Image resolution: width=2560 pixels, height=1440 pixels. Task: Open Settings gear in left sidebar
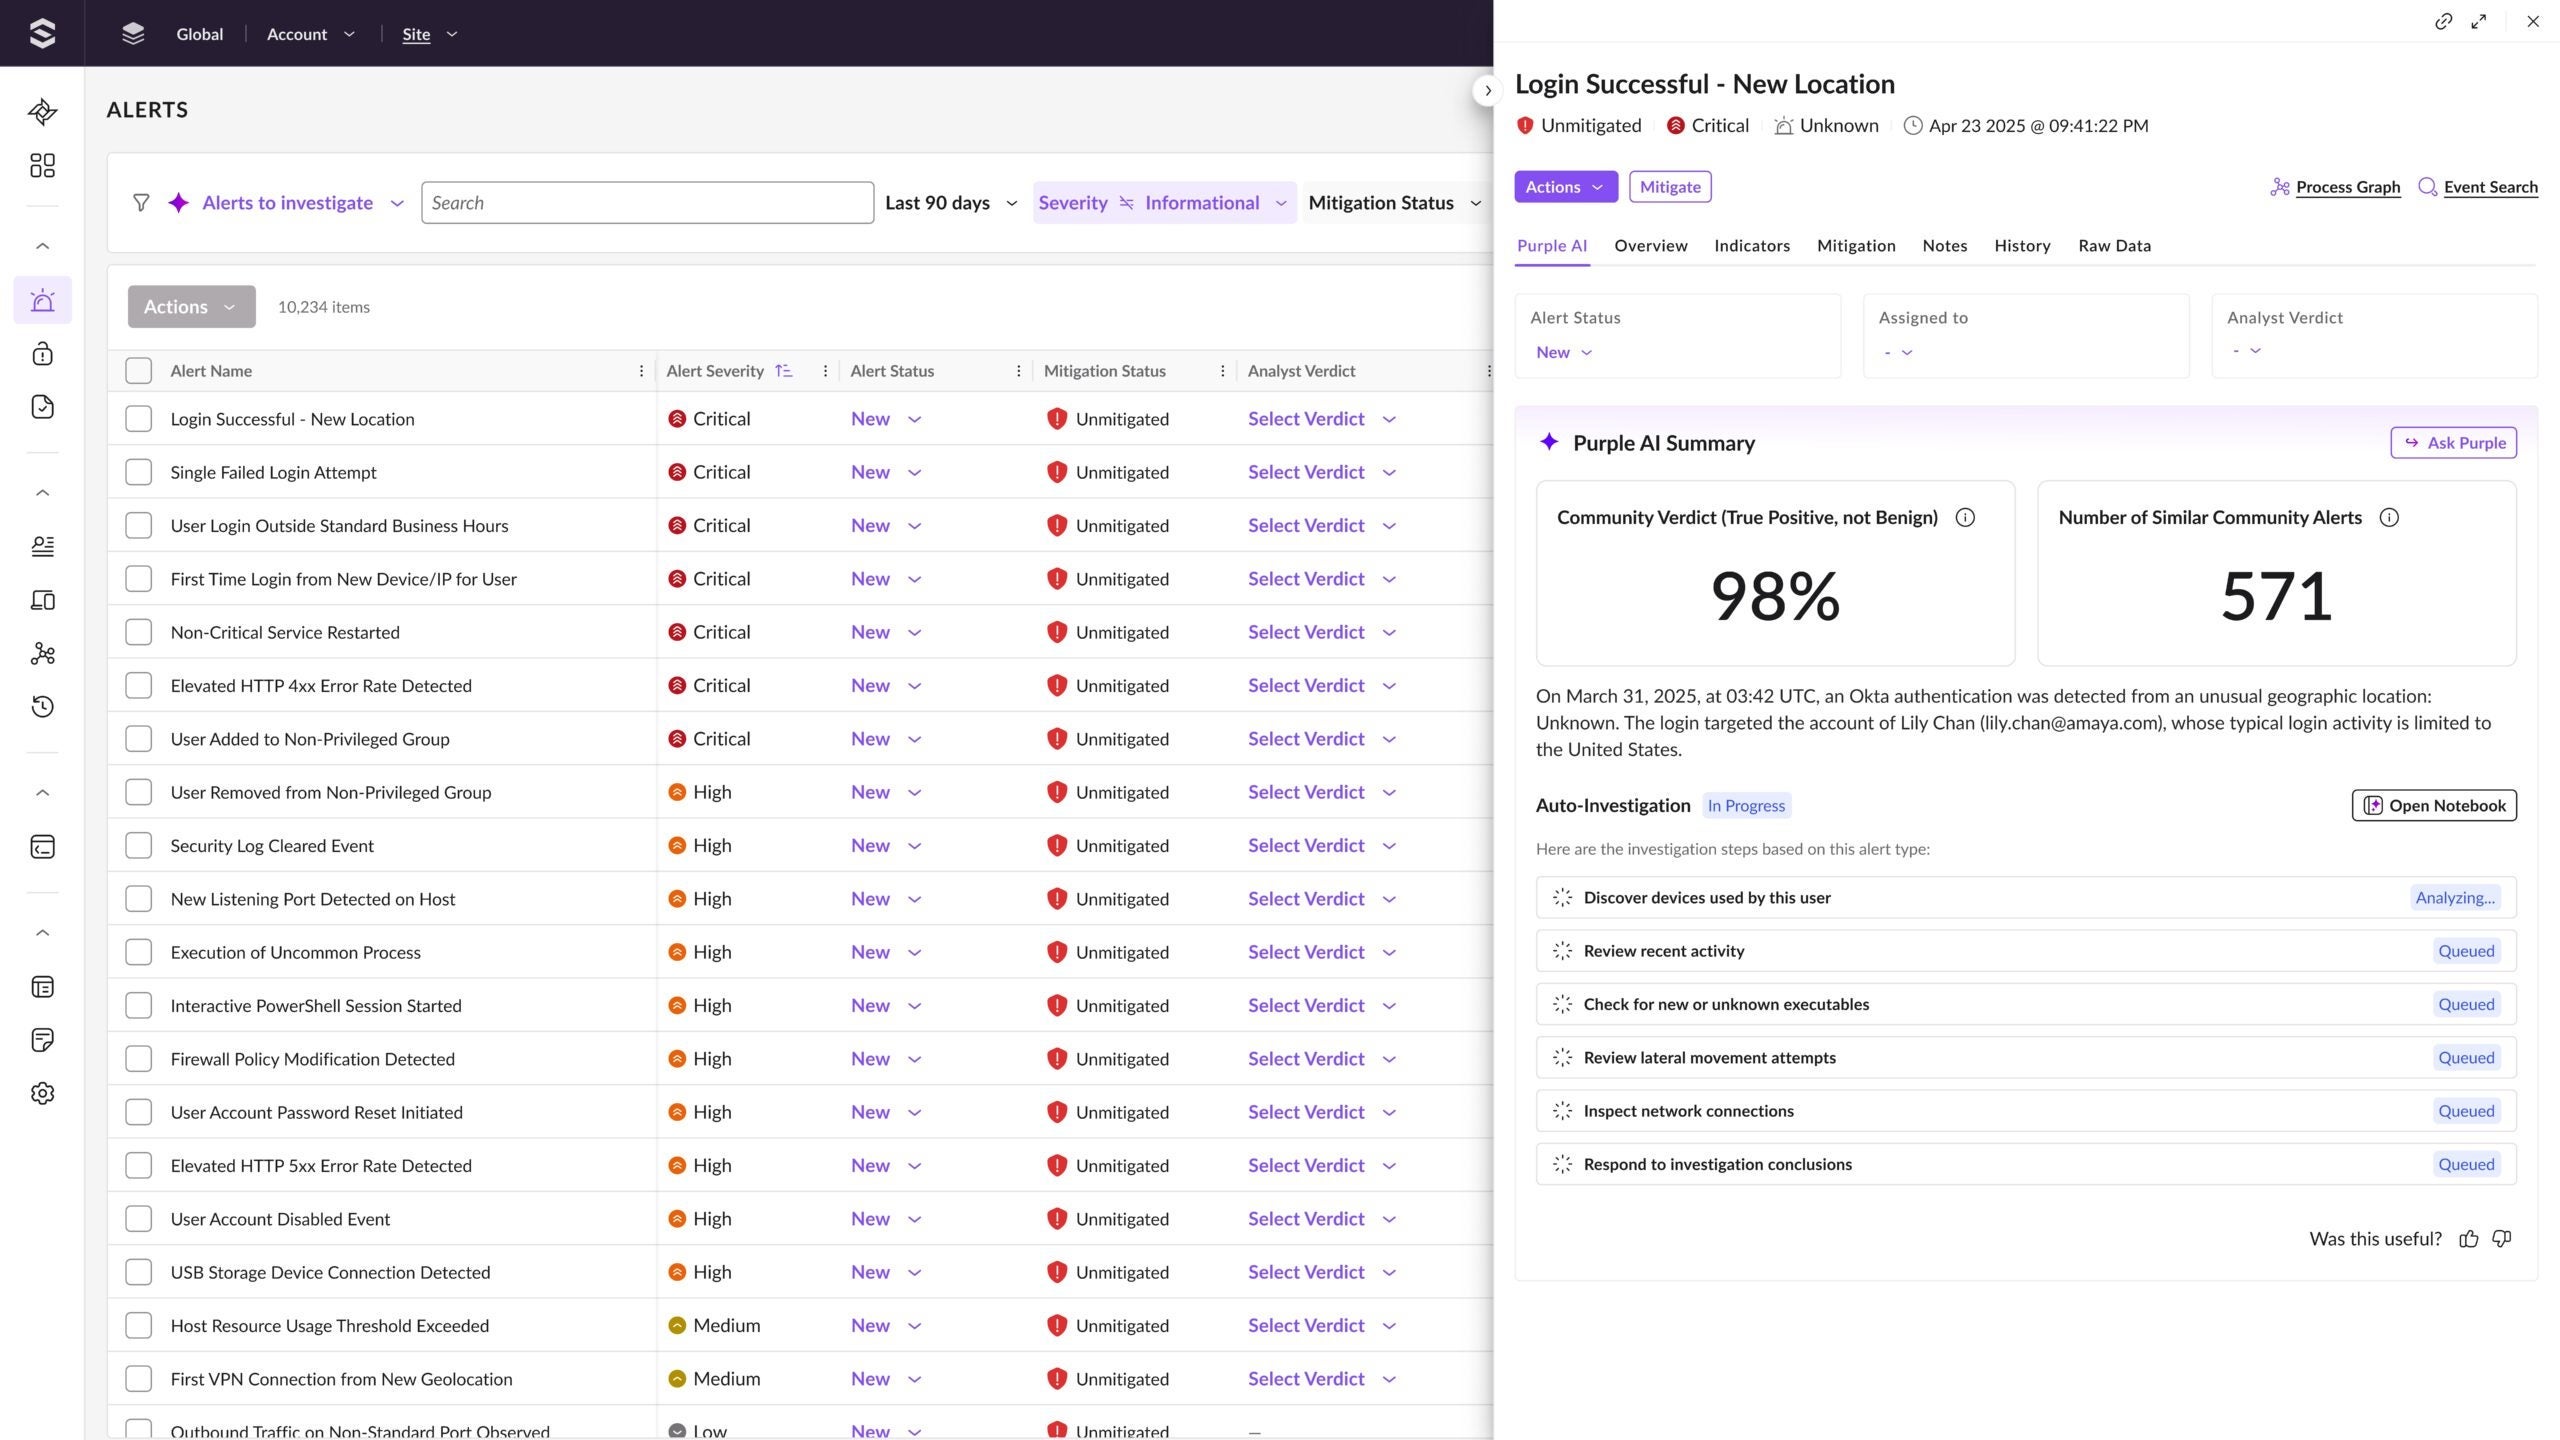(42, 1093)
